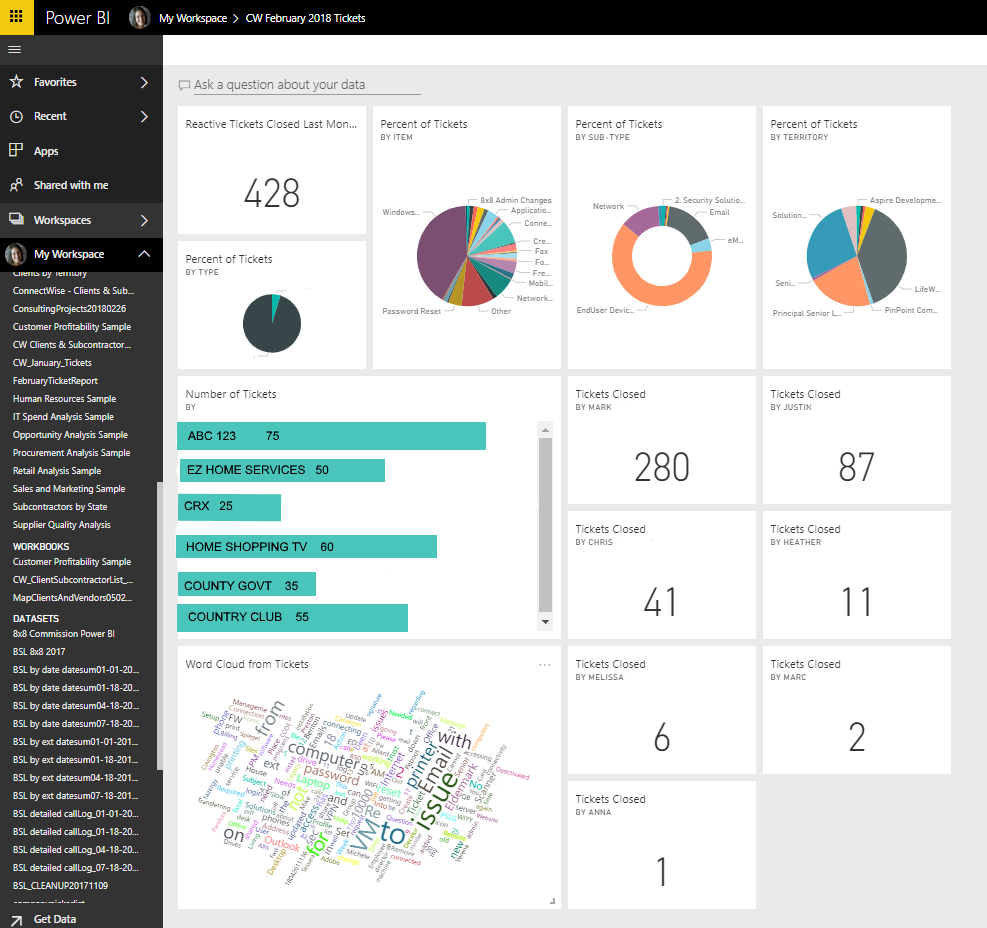This screenshot has height=928, width=987.
Task: Click the Word Cloud from Tickets visual
Action: [365, 787]
